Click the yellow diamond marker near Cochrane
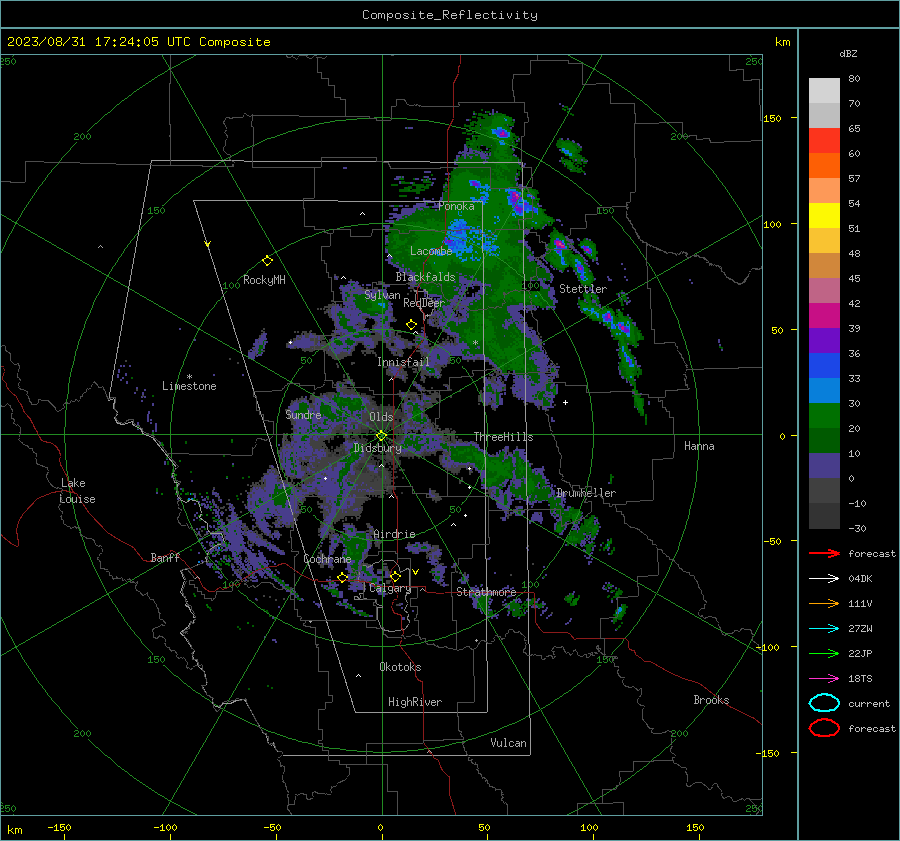Image resolution: width=900 pixels, height=841 pixels. click(x=342, y=578)
